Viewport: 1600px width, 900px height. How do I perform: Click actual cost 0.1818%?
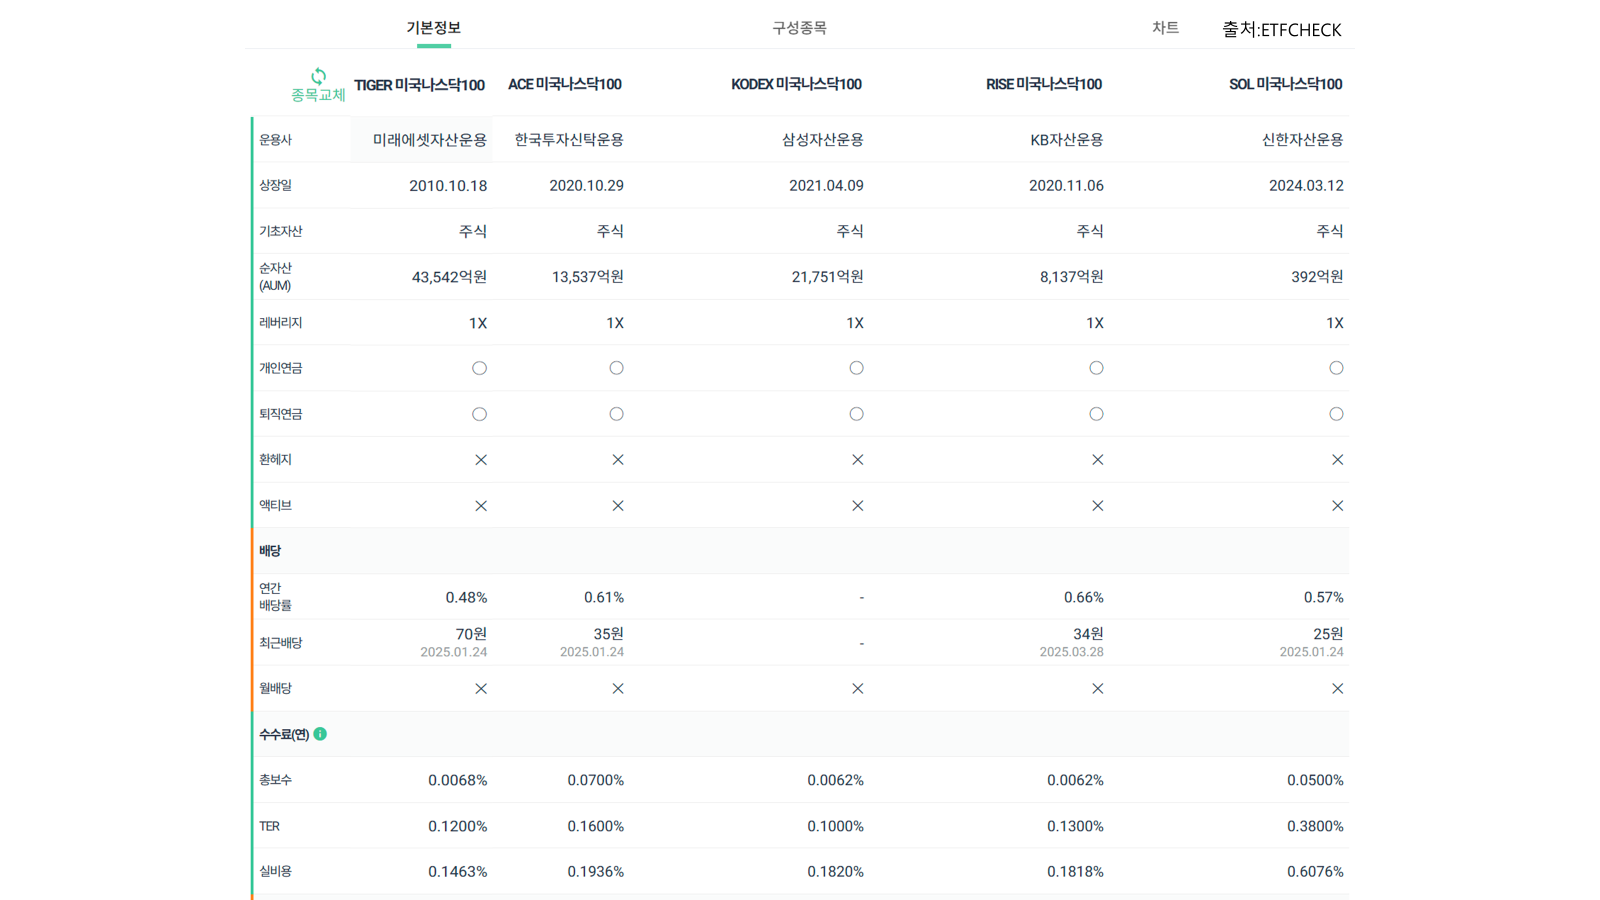tap(1076, 872)
